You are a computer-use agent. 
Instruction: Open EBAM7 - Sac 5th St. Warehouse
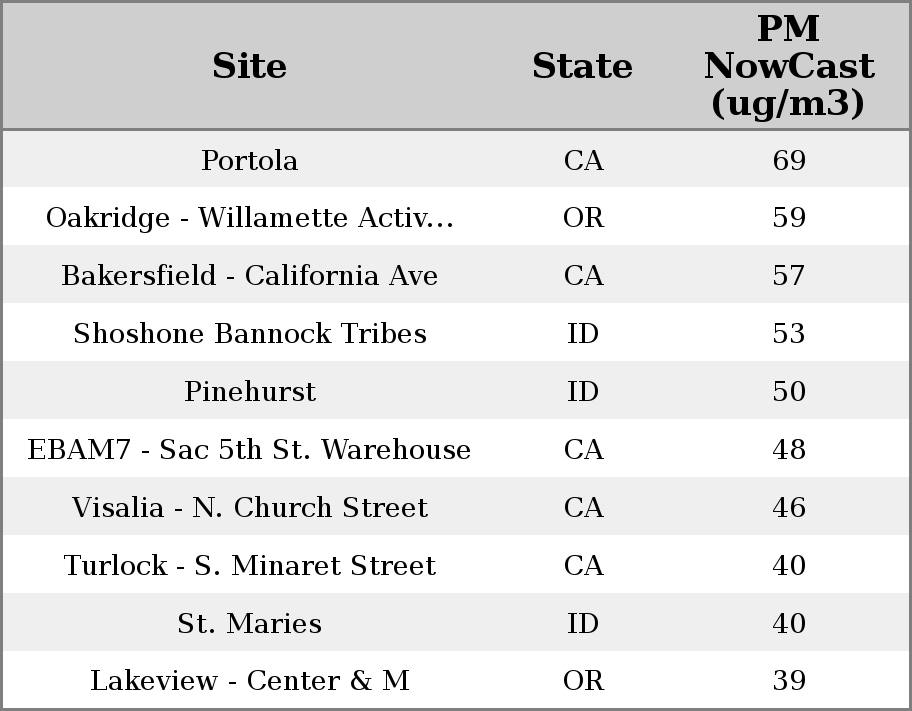[x=249, y=450]
